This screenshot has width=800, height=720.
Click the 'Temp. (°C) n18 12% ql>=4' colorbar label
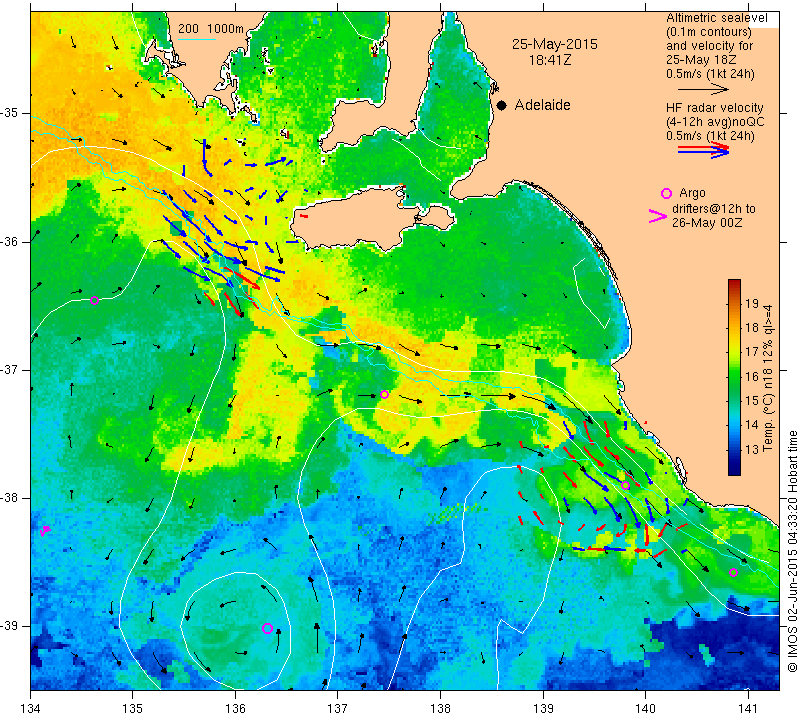point(768,378)
